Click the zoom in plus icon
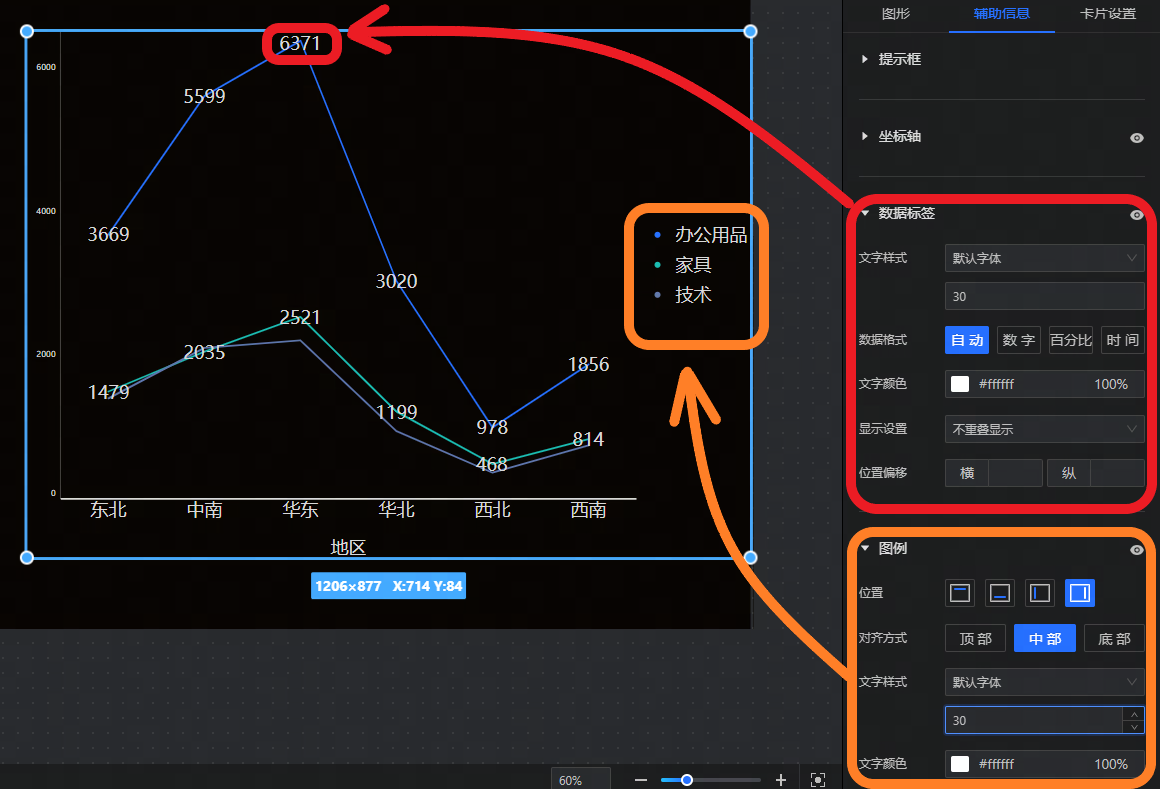The width and height of the screenshot is (1160, 789). pyautogui.click(x=781, y=780)
